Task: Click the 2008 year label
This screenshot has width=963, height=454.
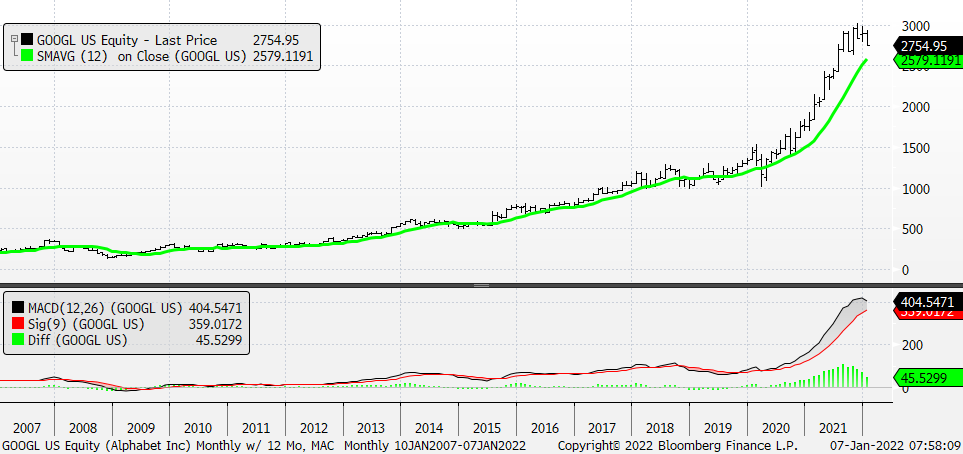Action: coord(83,428)
